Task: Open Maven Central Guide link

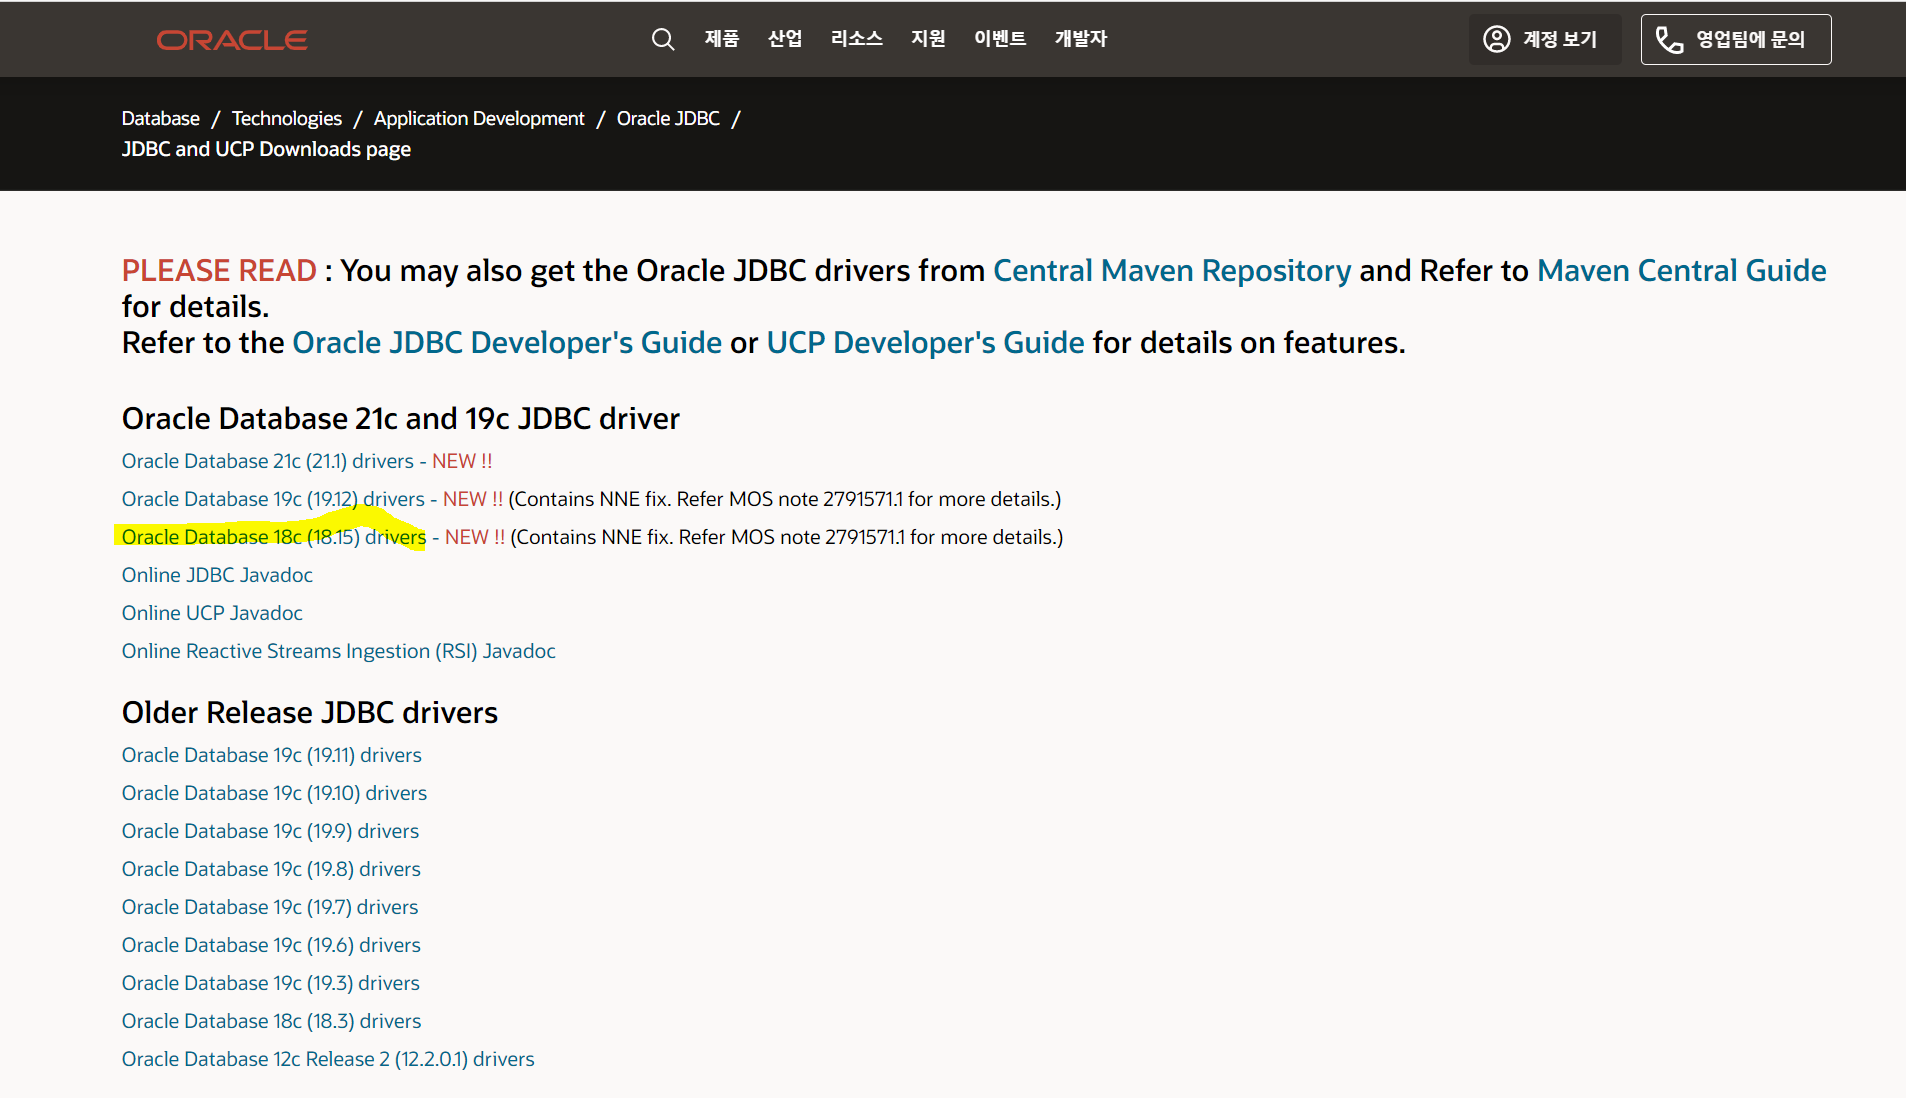Action: 1682,270
